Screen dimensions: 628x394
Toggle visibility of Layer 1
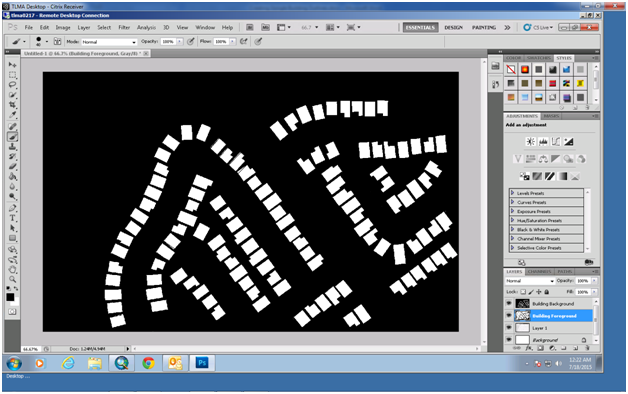coord(509,328)
